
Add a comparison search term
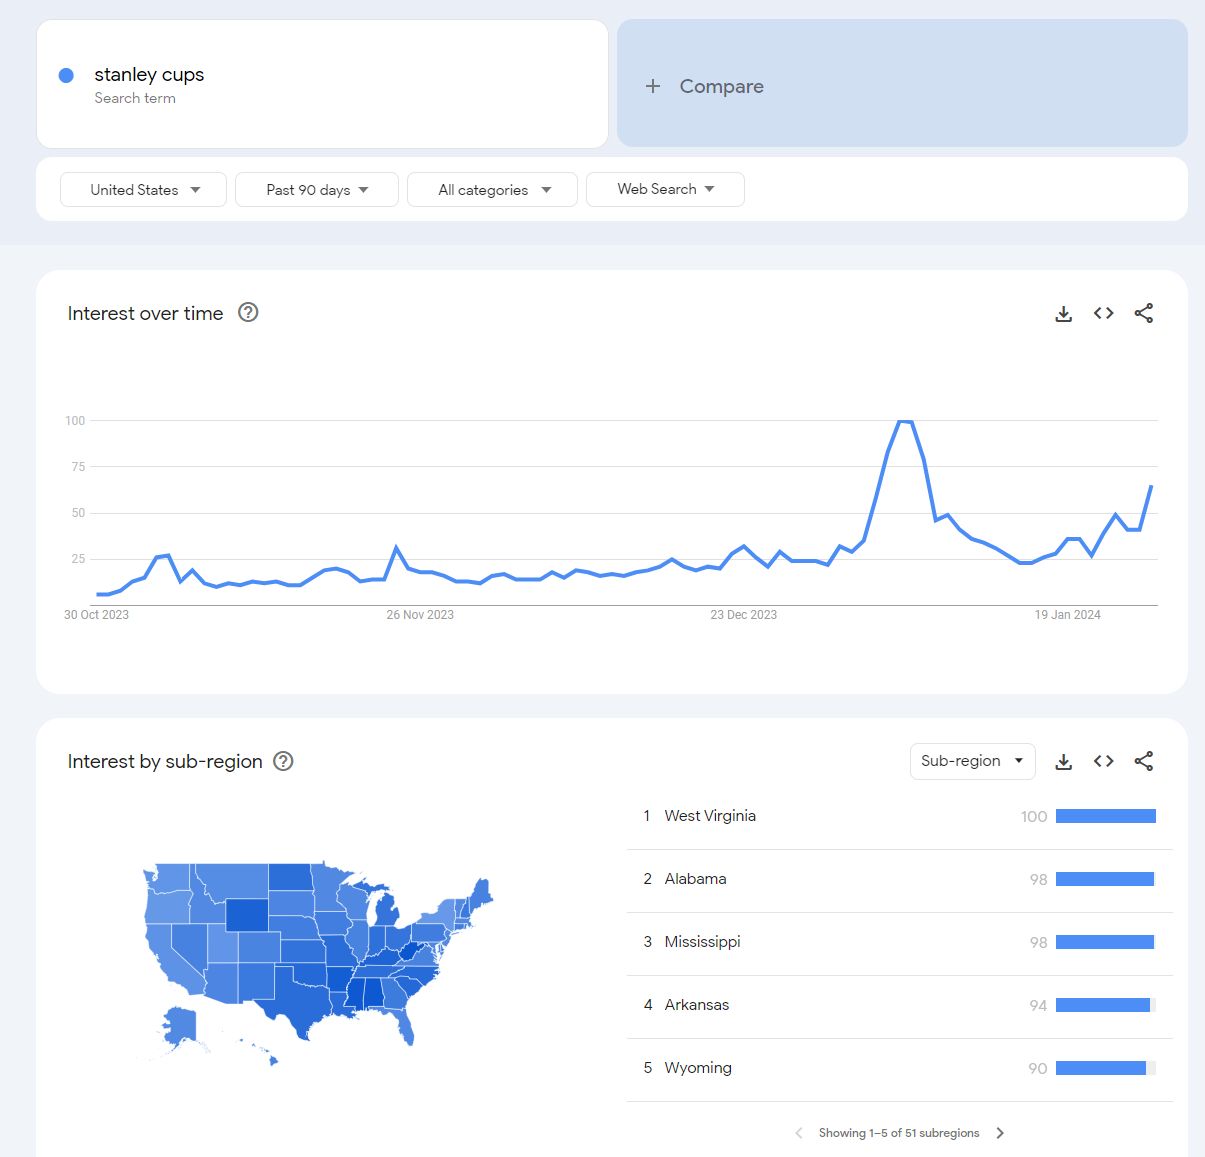coord(704,86)
